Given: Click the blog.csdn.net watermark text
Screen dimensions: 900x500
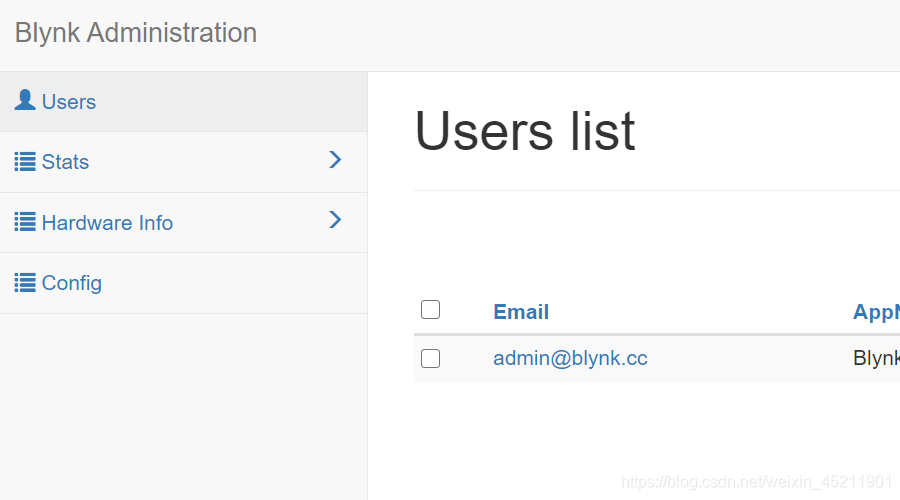Looking at the screenshot, I should (x=757, y=481).
